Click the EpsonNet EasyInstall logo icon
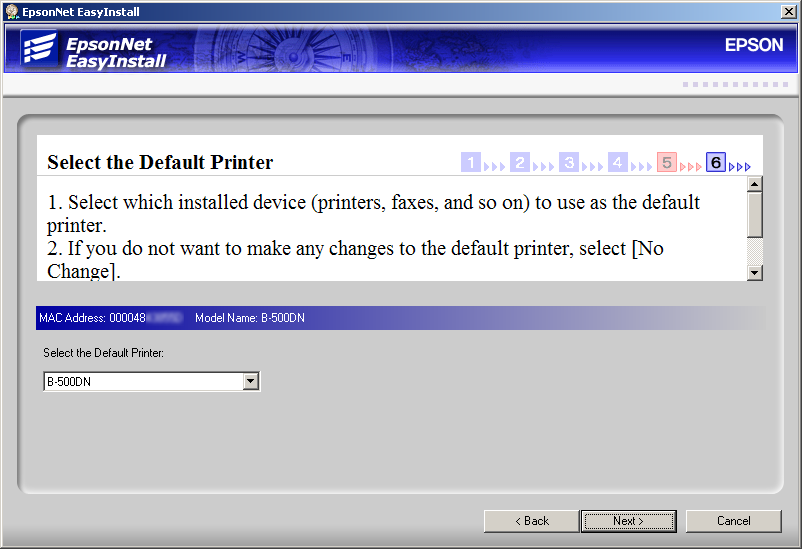The height and width of the screenshot is (549, 802). [x=39, y=49]
